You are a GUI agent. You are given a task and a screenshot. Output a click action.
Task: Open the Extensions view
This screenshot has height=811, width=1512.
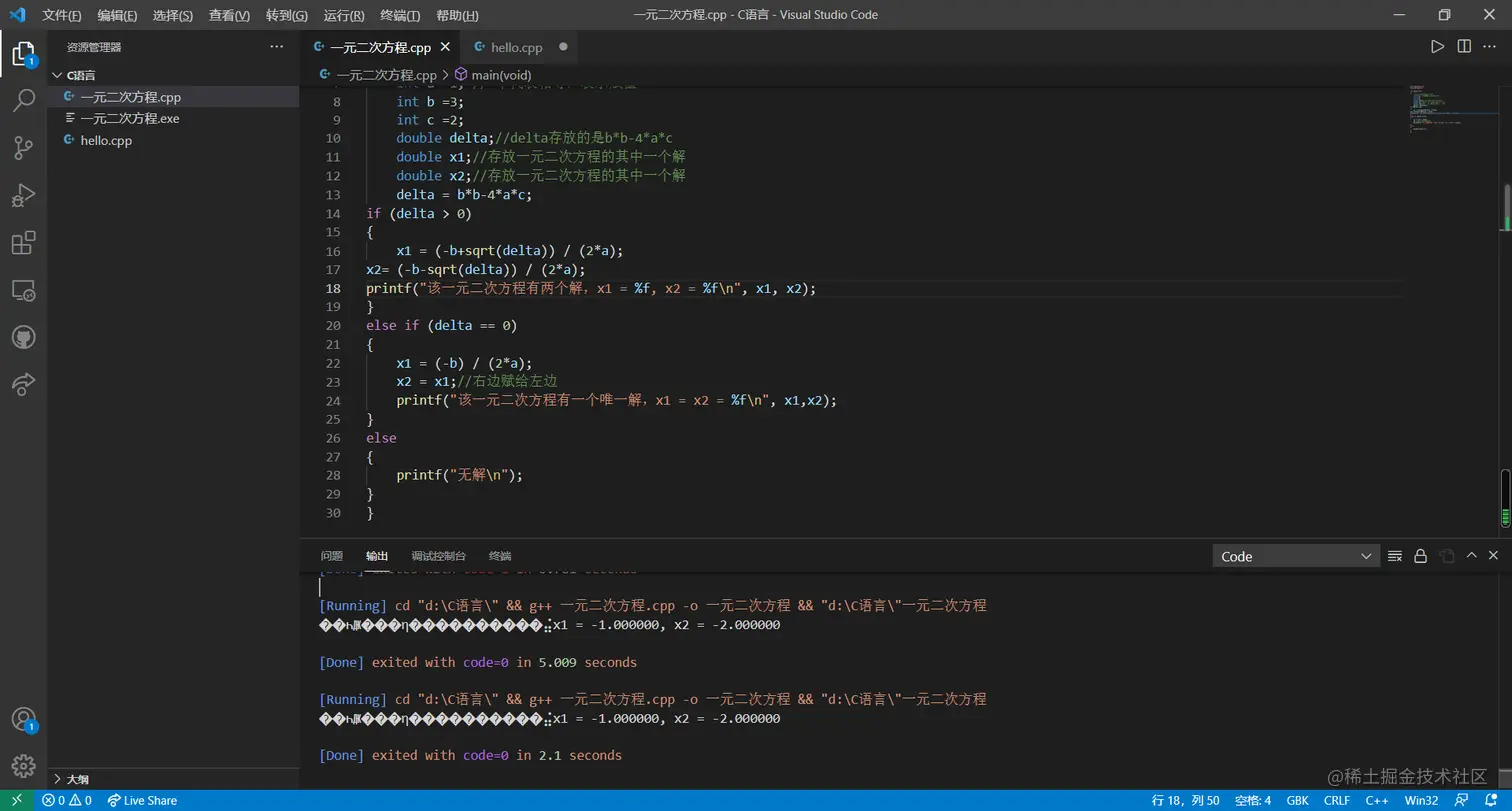coord(23,243)
